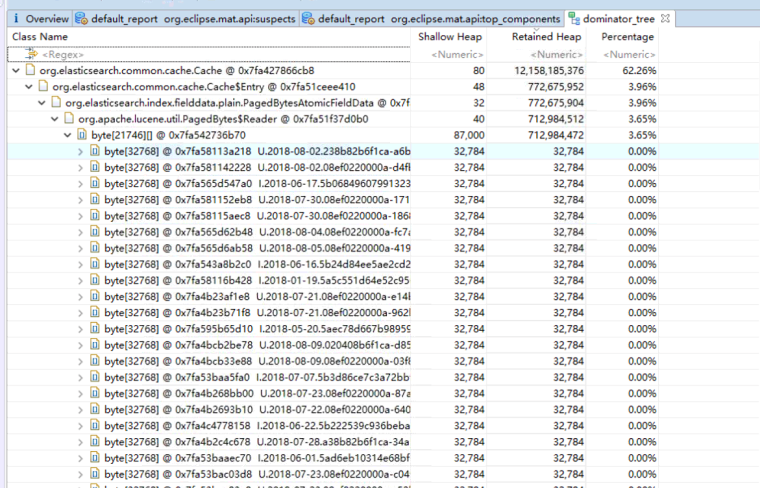Click the suspects report tab icon
The width and height of the screenshot is (760, 488).
(x=81, y=19)
